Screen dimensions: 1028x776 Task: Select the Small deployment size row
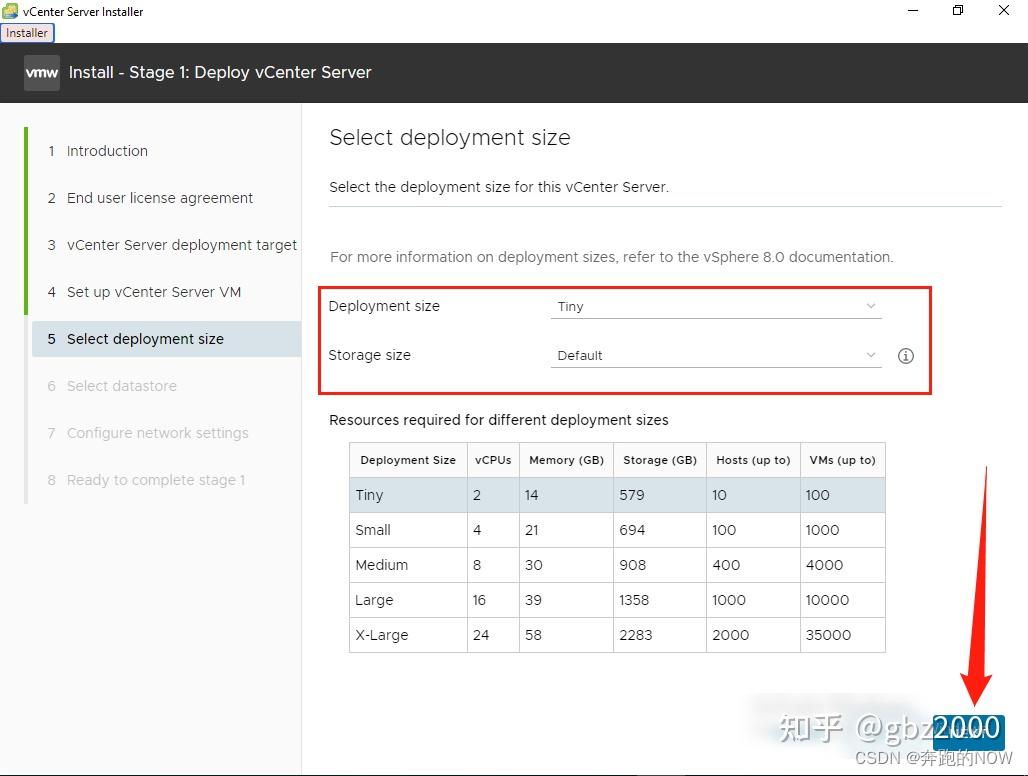[617, 530]
